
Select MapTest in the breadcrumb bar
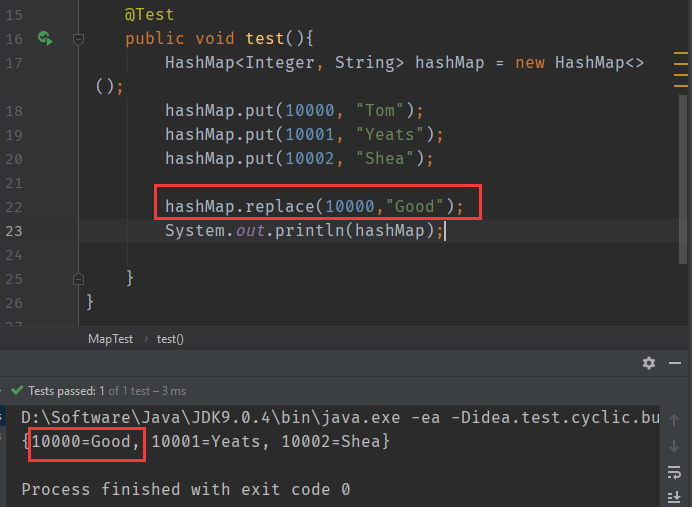(110, 339)
